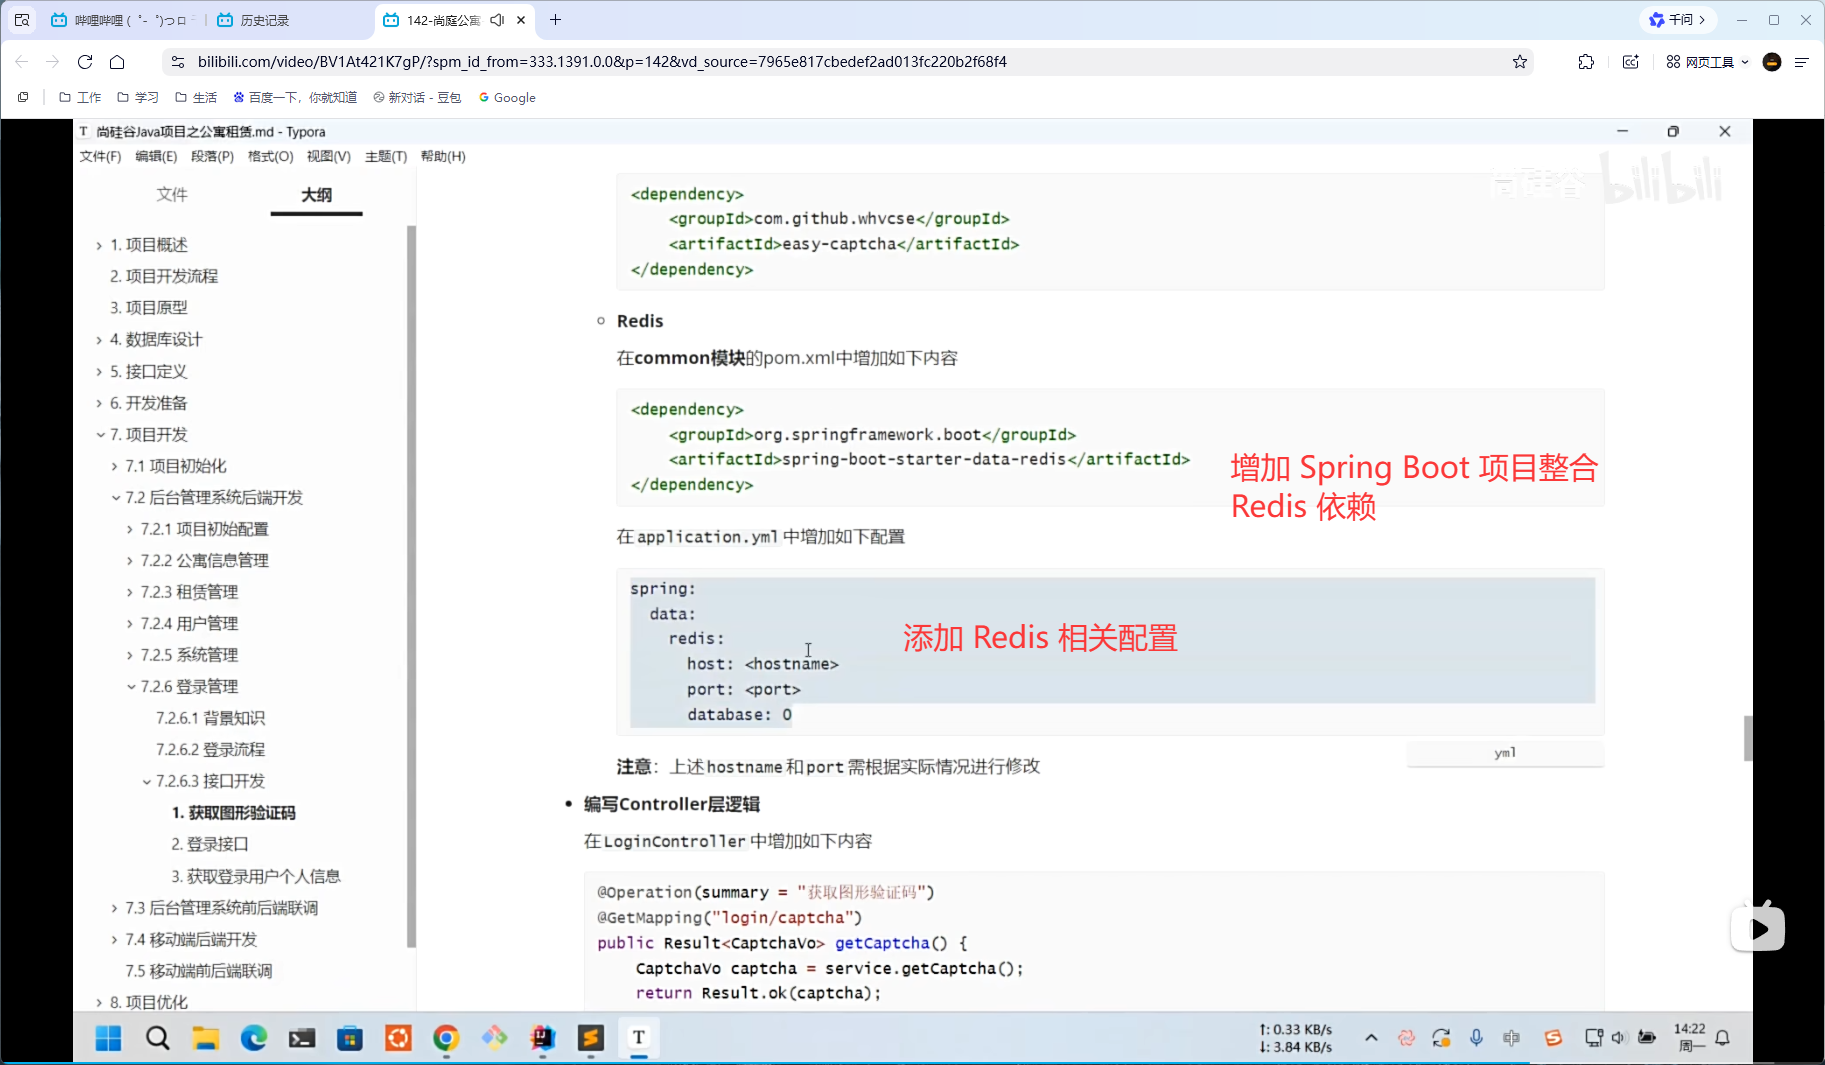The width and height of the screenshot is (1825, 1065).
Task: Open taskbar Search icon
Action: 157,1038
